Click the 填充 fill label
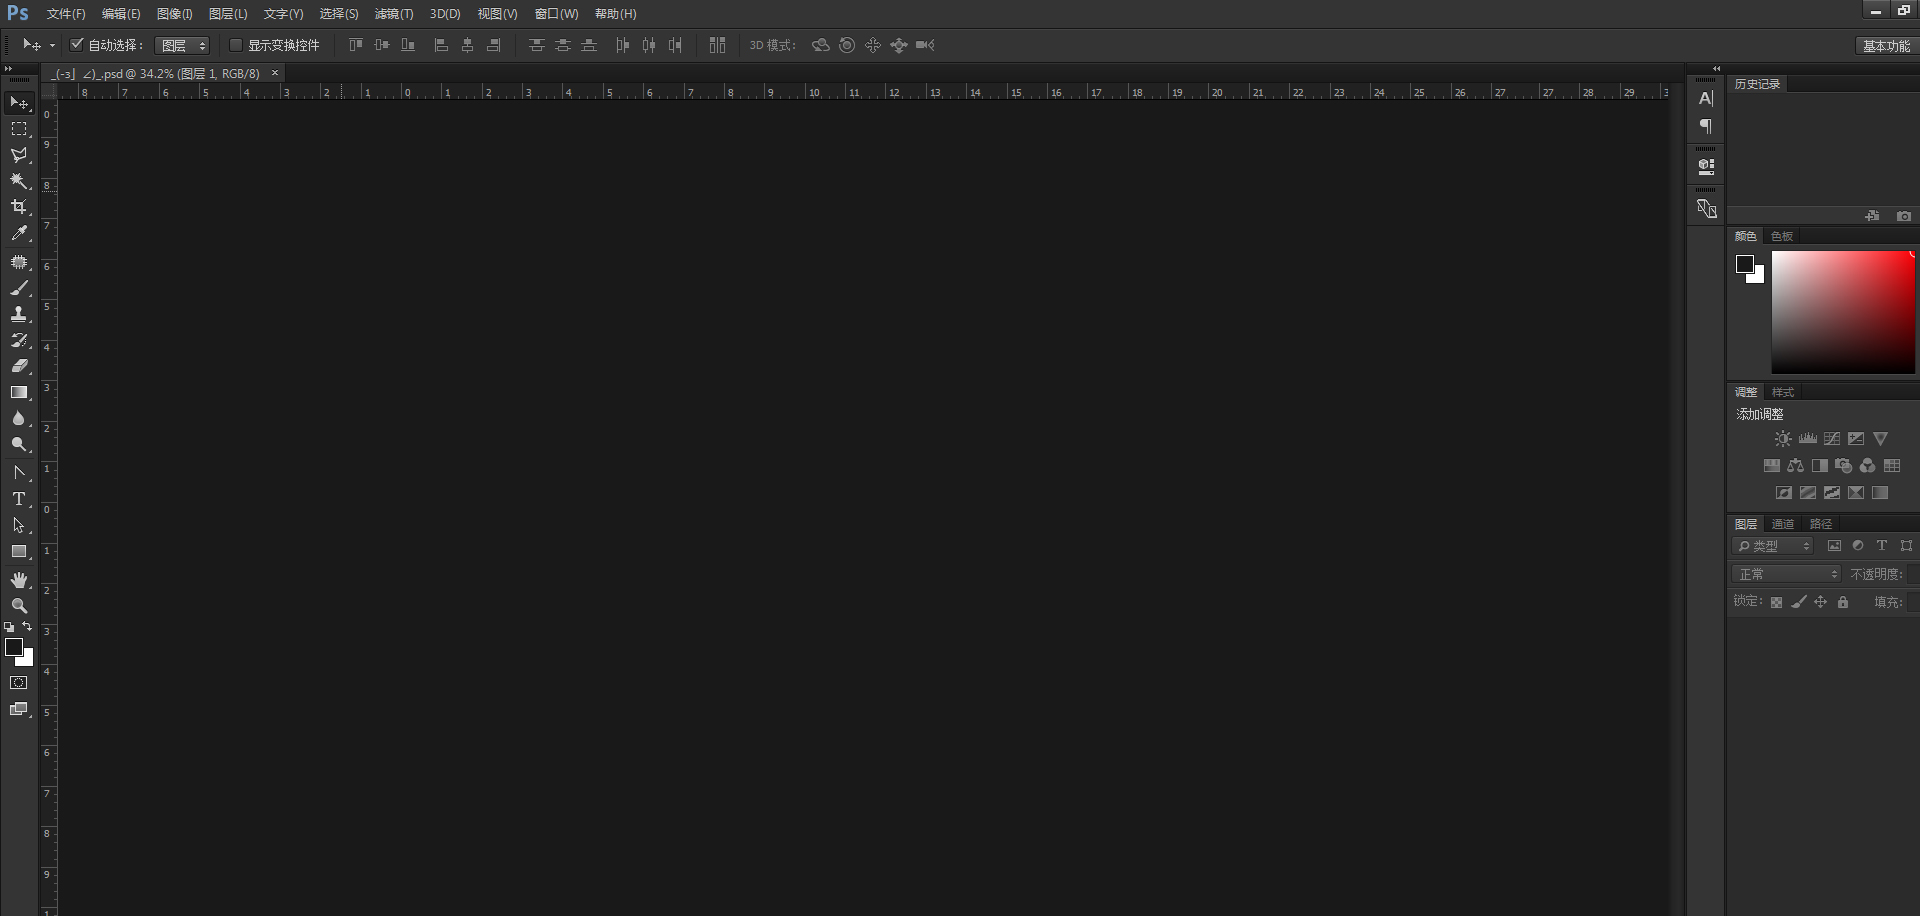The width and height of the screenshot is (1920, 916). pos(1888,602)
